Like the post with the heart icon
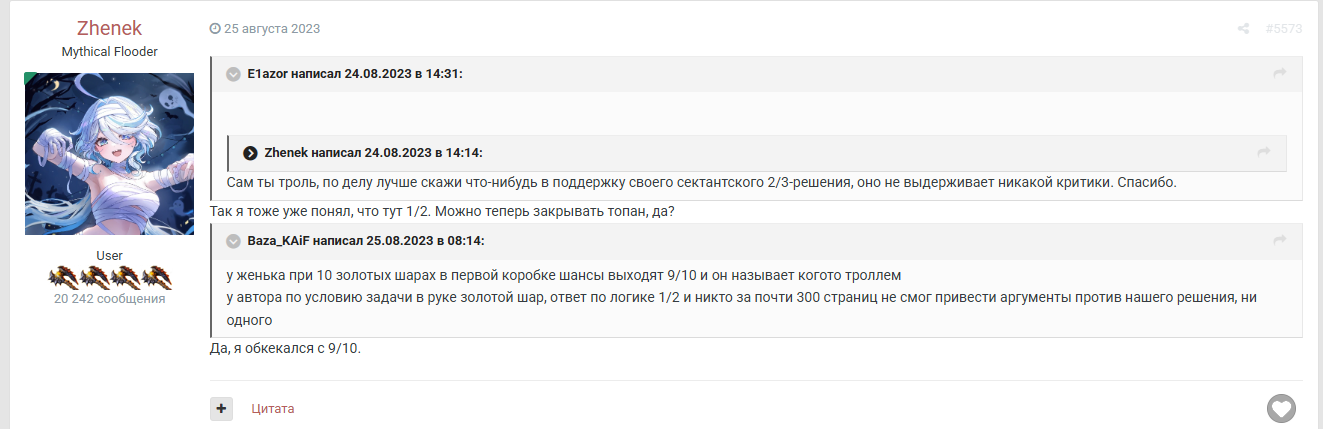Viewport: 1323px width, 429px height. point(1281,408)
